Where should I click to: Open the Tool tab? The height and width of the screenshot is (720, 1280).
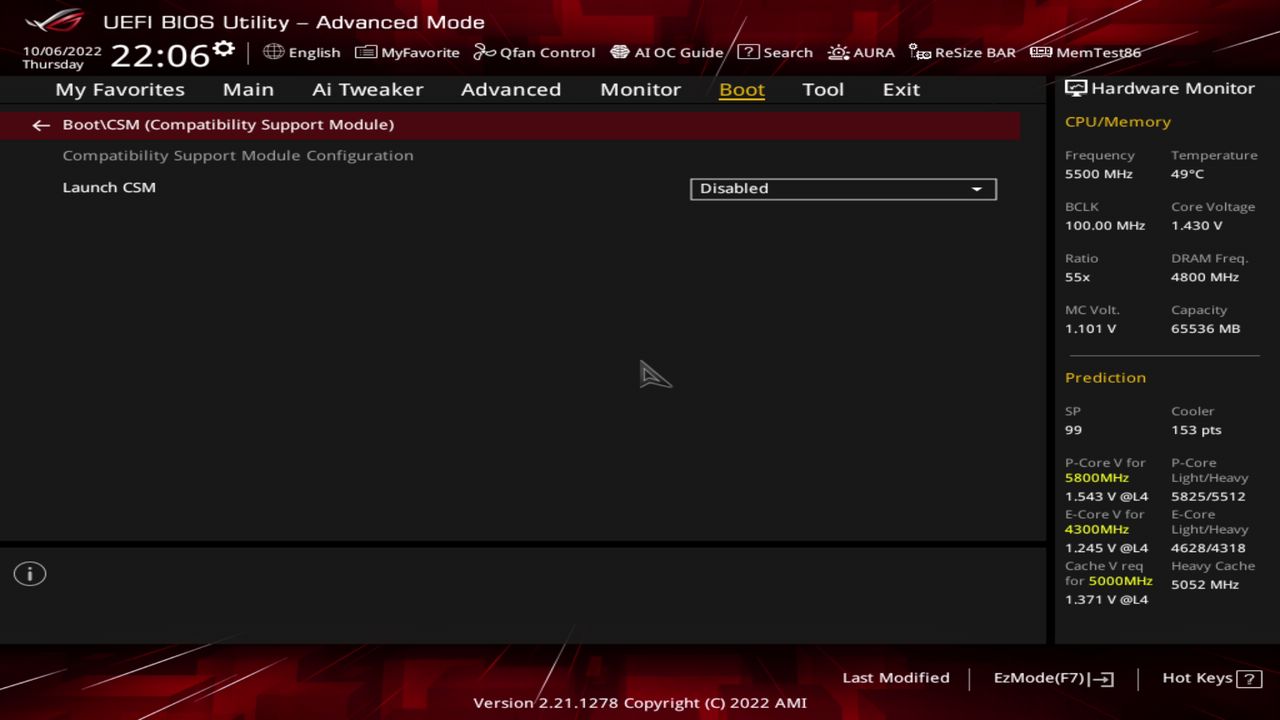tap(823, 89)
